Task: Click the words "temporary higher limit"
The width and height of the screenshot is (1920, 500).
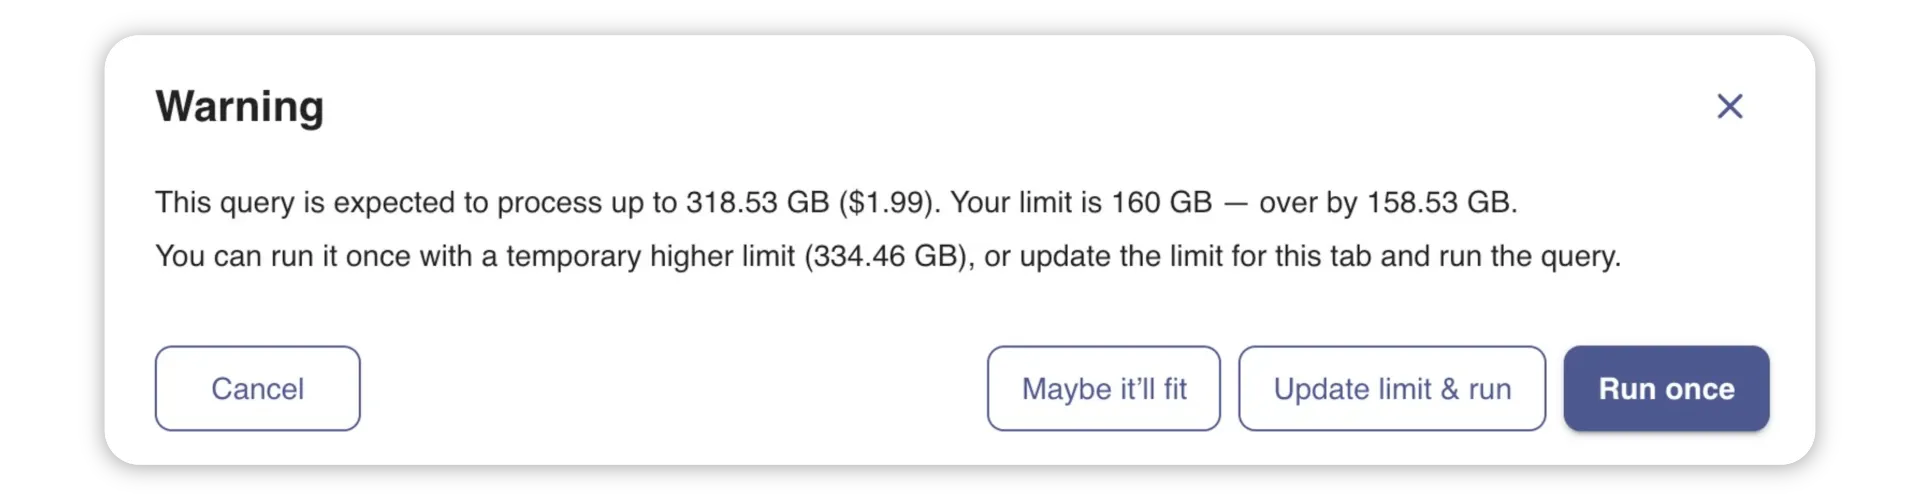Action: pyautogui.click(x=650, y=257)
